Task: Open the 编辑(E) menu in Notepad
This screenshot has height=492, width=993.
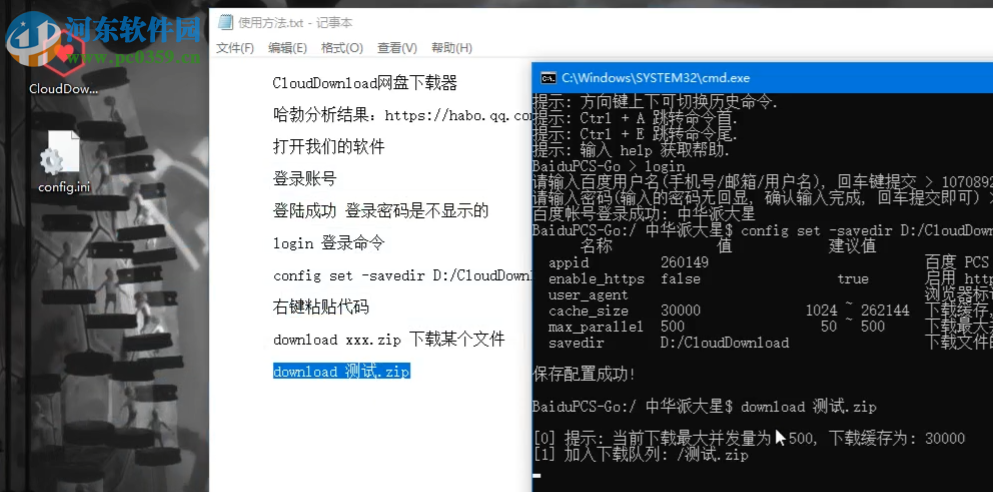Action: (288, 48)
